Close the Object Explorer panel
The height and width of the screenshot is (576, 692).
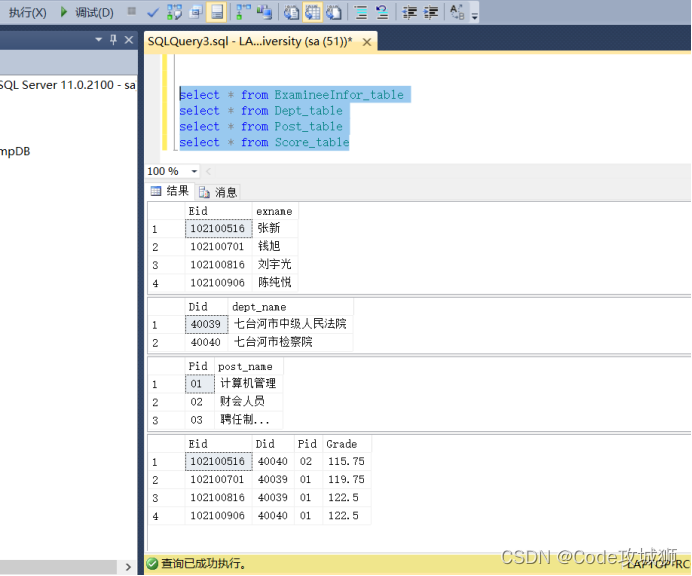(x=128, y=40)
